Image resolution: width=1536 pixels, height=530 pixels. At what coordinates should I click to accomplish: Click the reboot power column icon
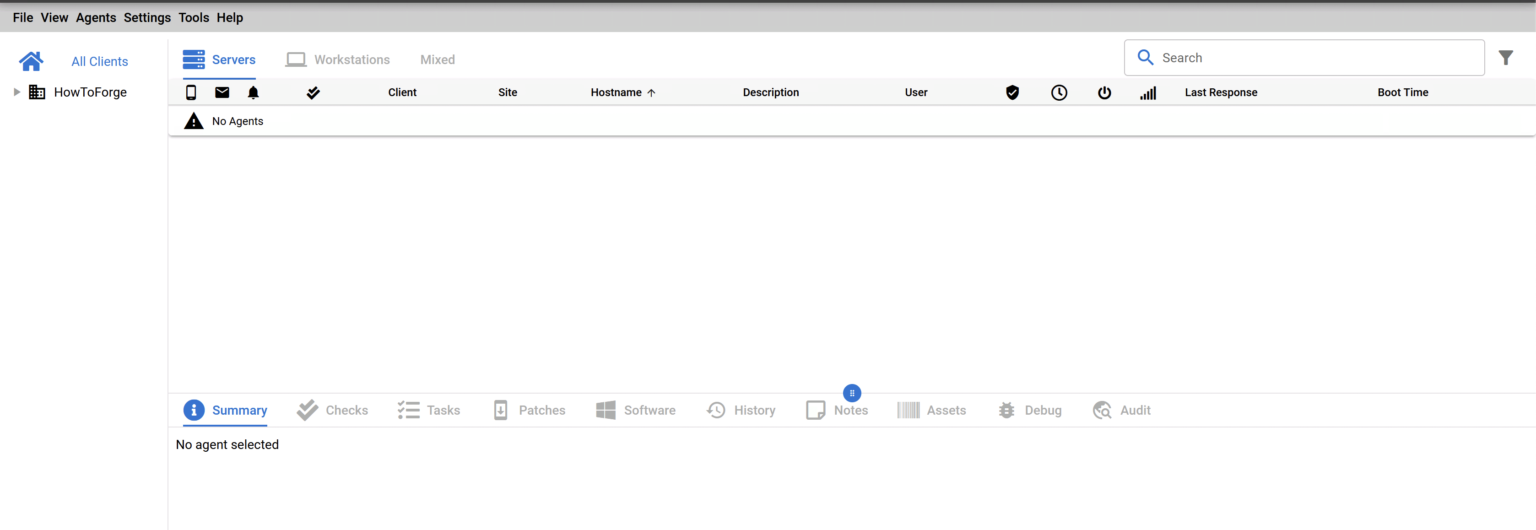click(x=1104, y=92)
